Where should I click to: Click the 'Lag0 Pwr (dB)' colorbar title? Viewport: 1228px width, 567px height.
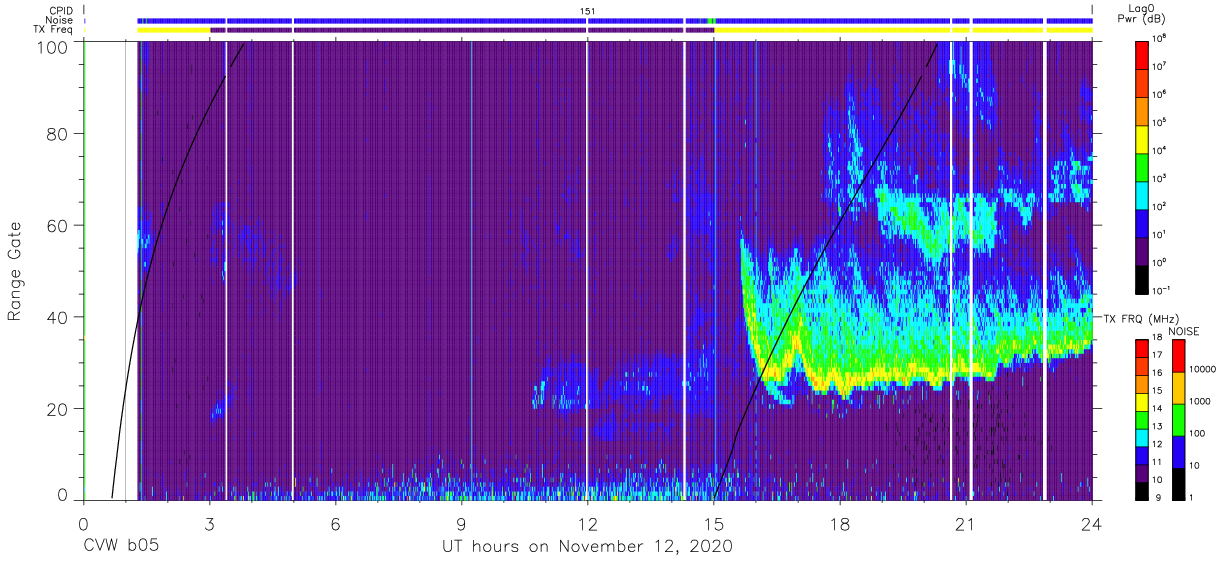coord(1142,14)
